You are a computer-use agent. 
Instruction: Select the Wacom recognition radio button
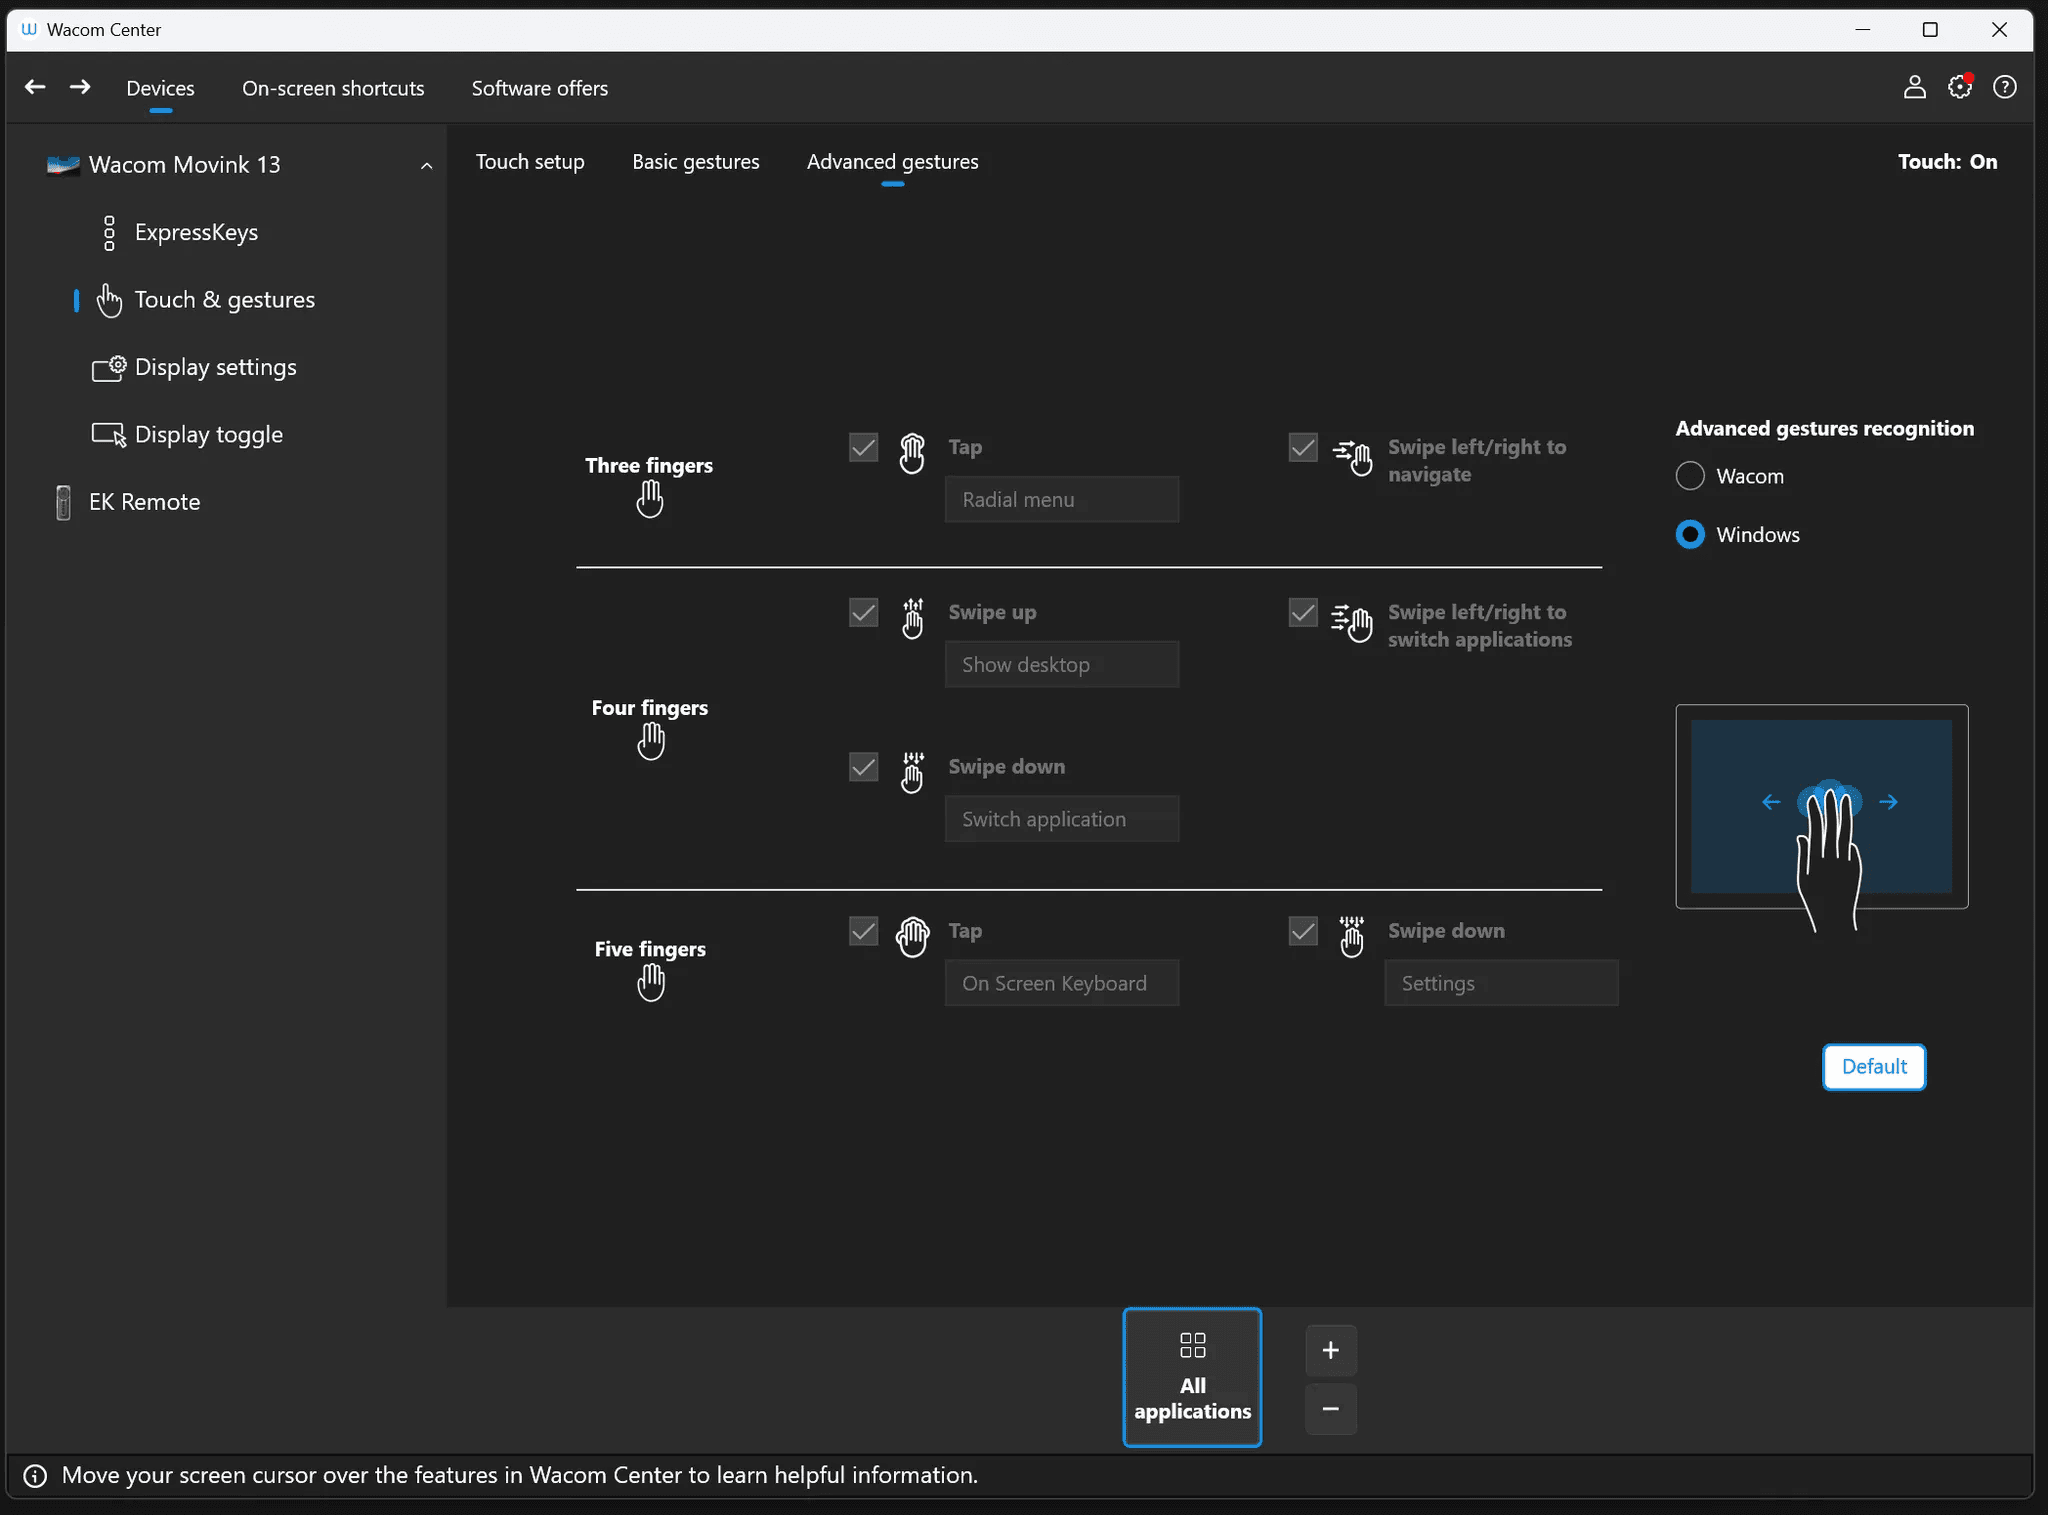(x=1690, y=476)
